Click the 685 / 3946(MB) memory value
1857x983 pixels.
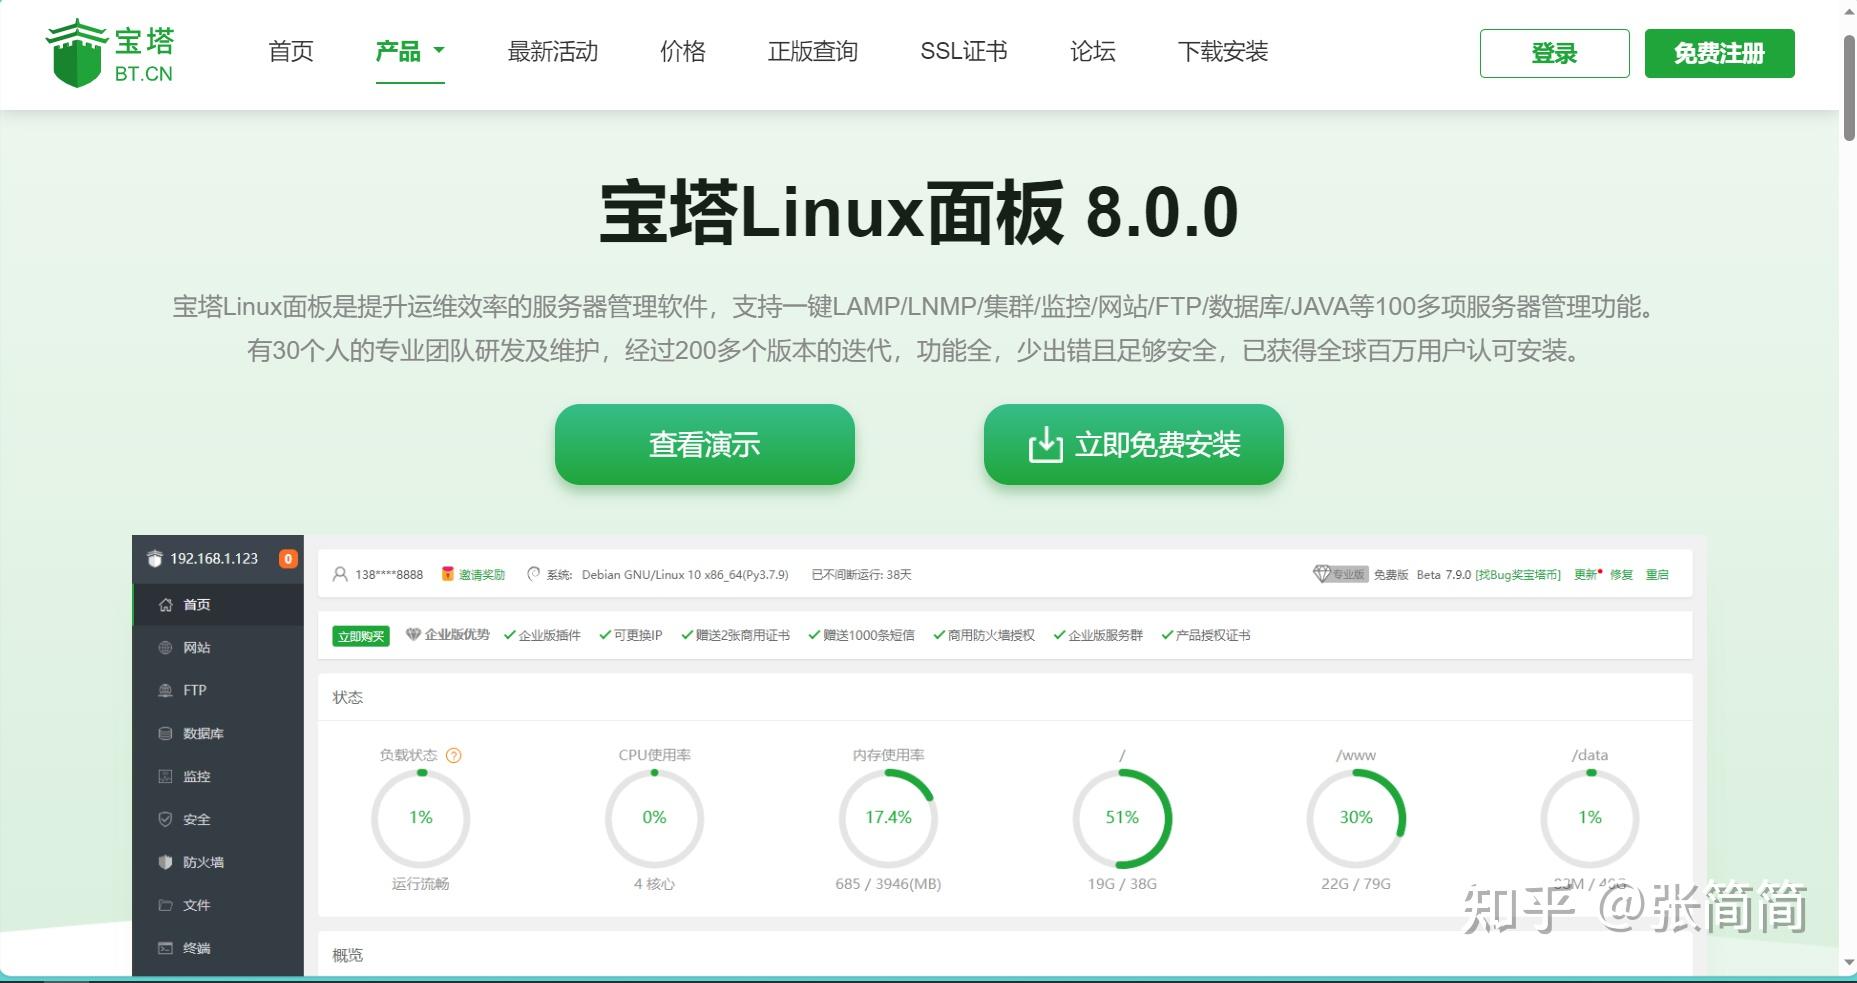pos(888,884)
